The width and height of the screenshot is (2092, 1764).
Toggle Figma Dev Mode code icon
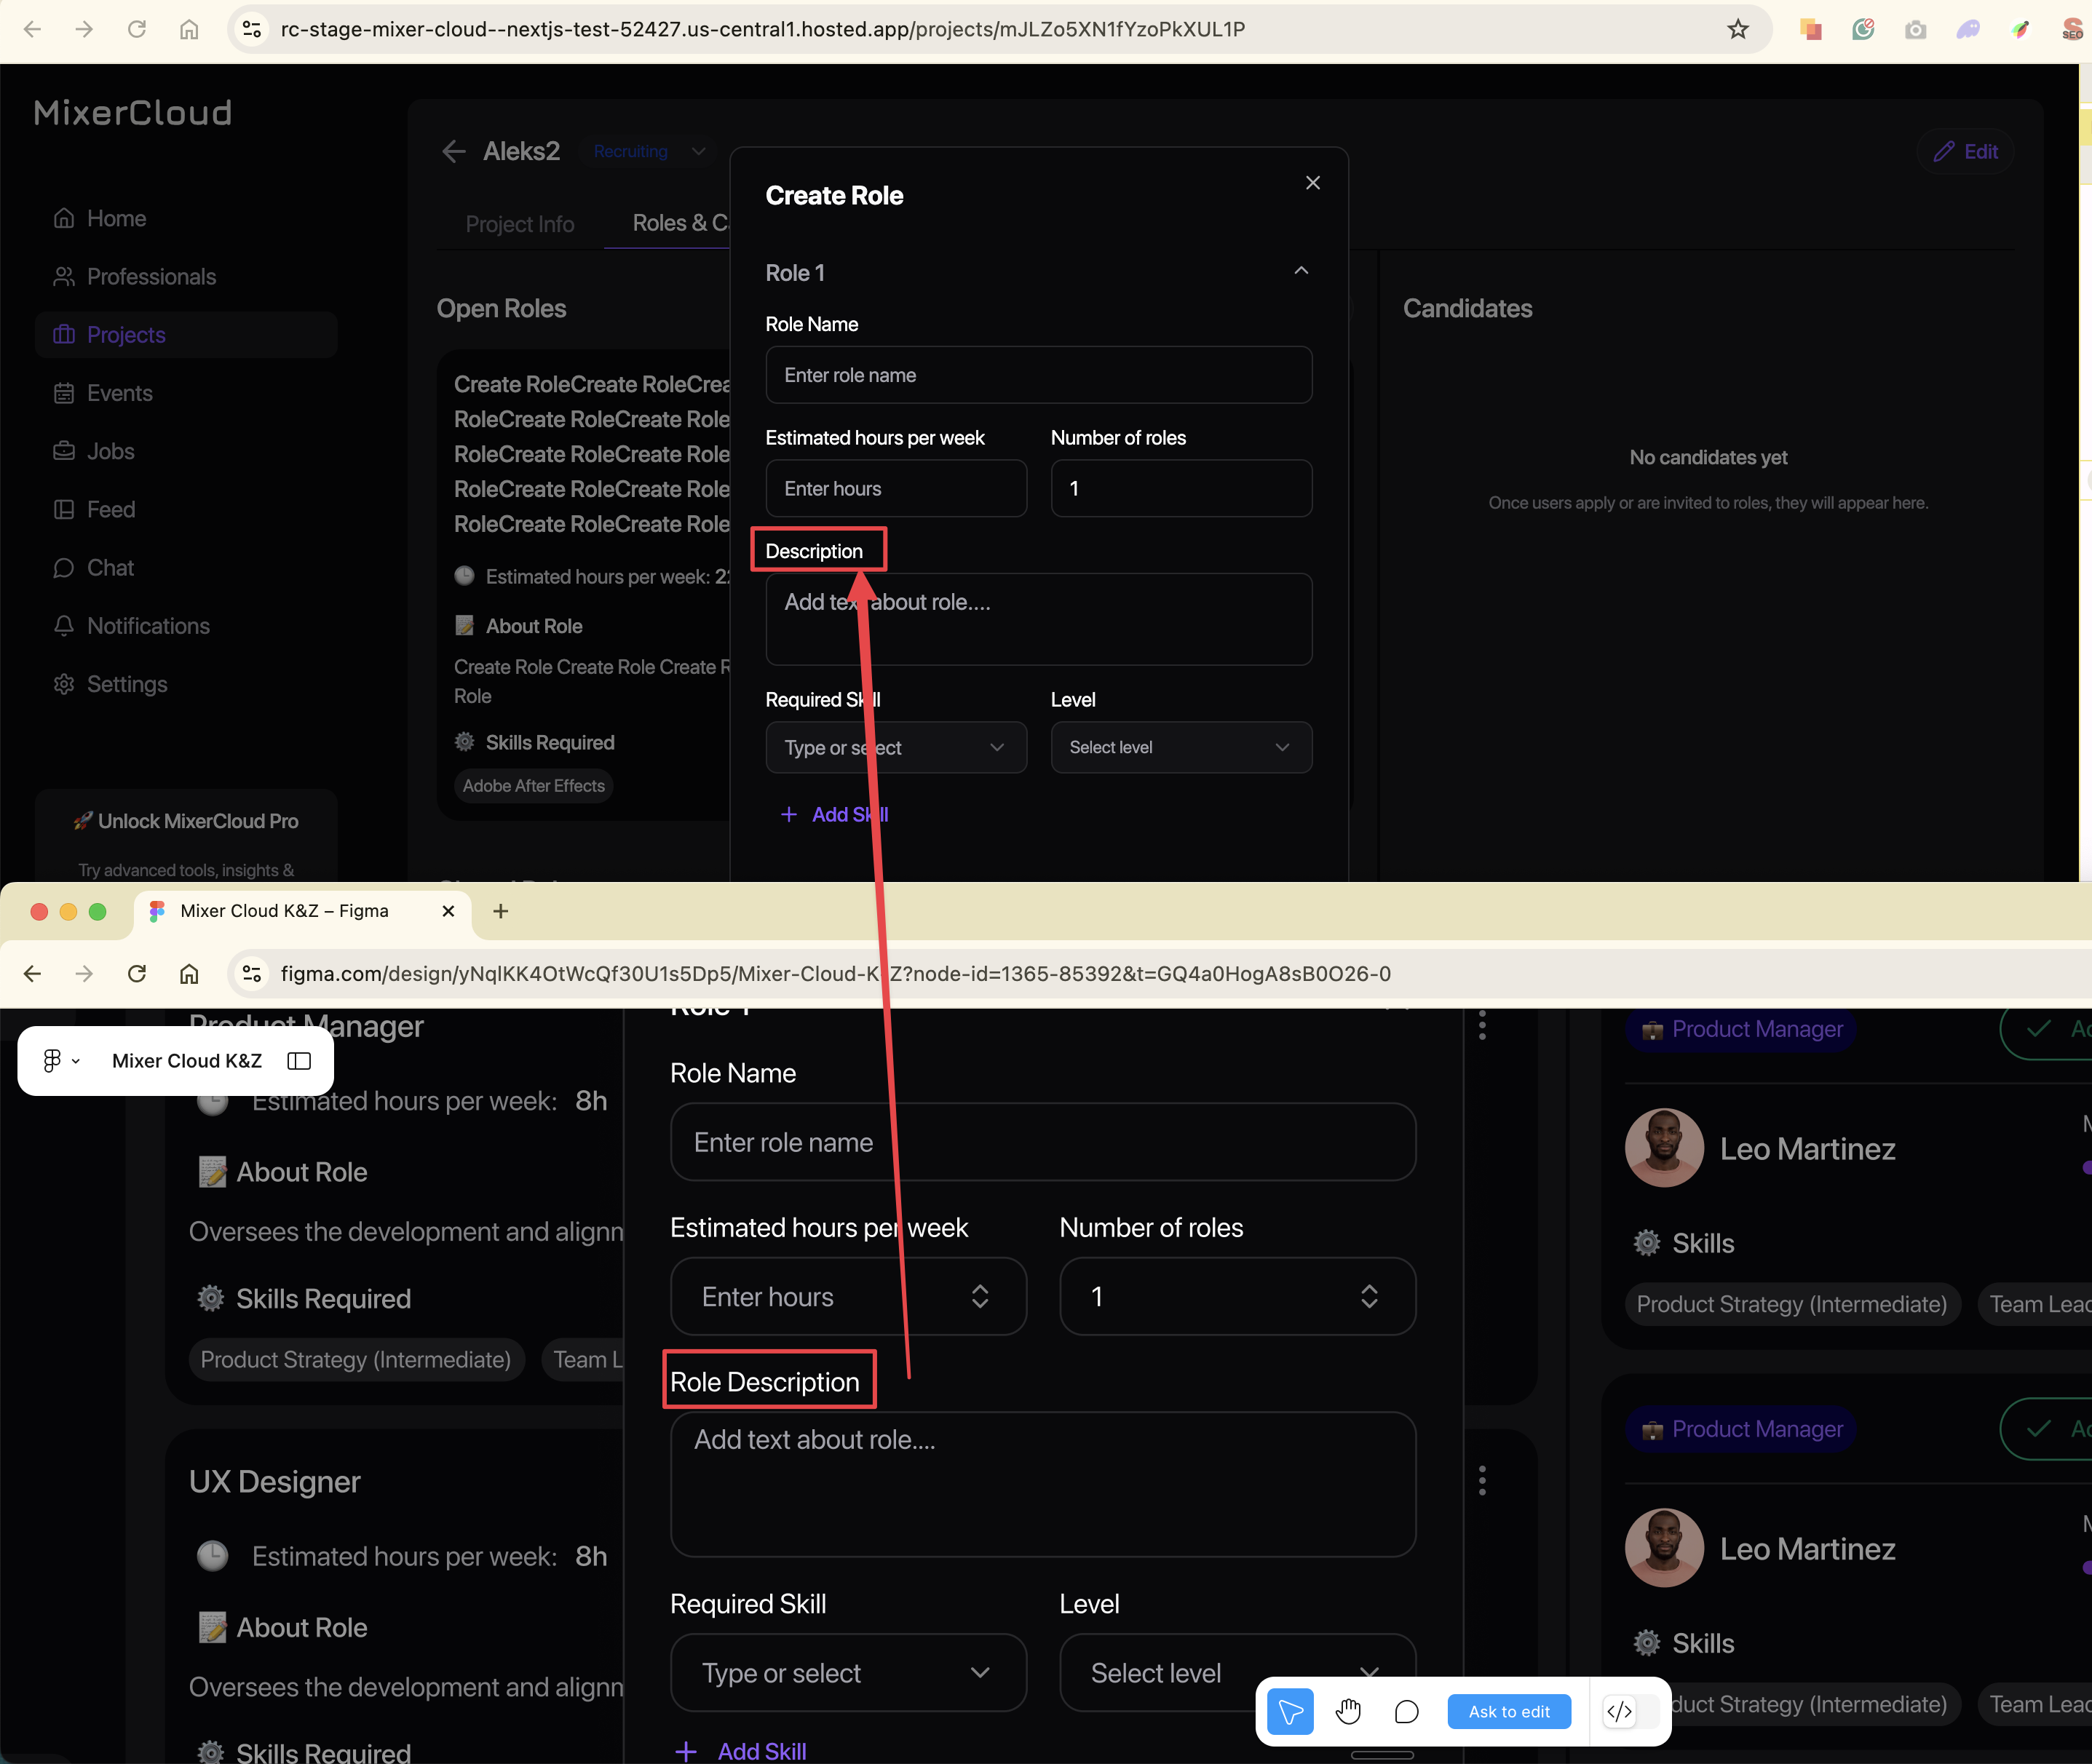point(1619,1711)
